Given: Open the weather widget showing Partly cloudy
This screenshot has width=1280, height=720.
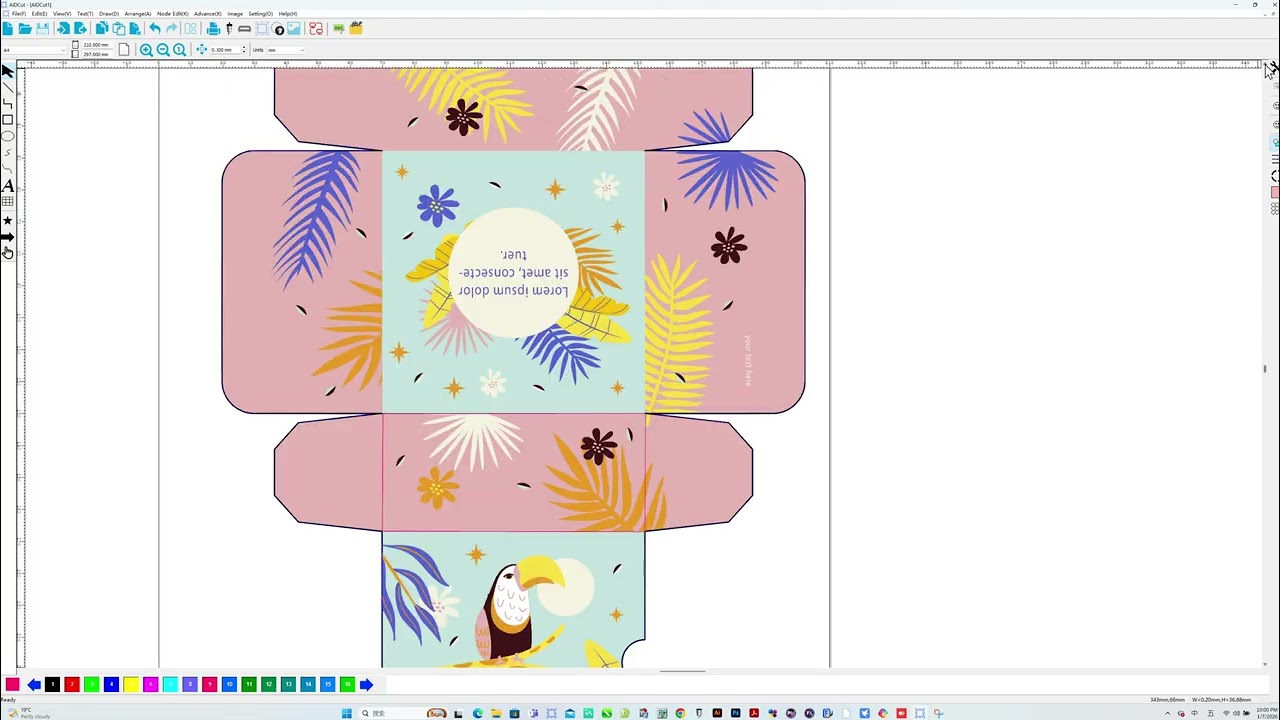Looking at the screenshot, I should pyautogui.click(x=30, y=713).
